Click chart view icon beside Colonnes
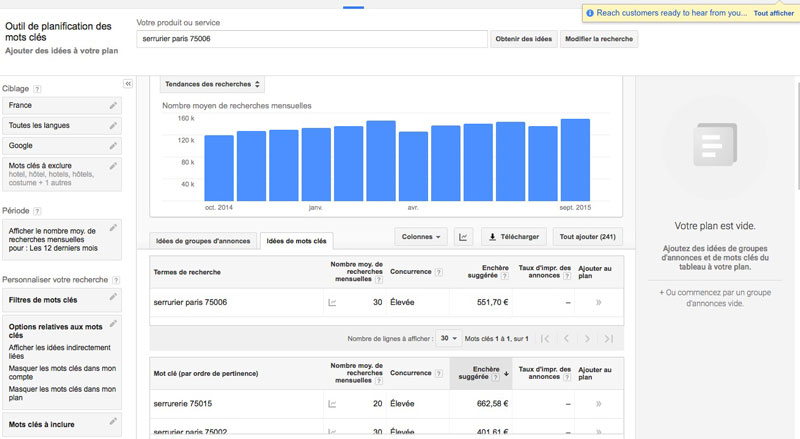The width and height of the screenshot is (800, 439). [x=463, y=237]
